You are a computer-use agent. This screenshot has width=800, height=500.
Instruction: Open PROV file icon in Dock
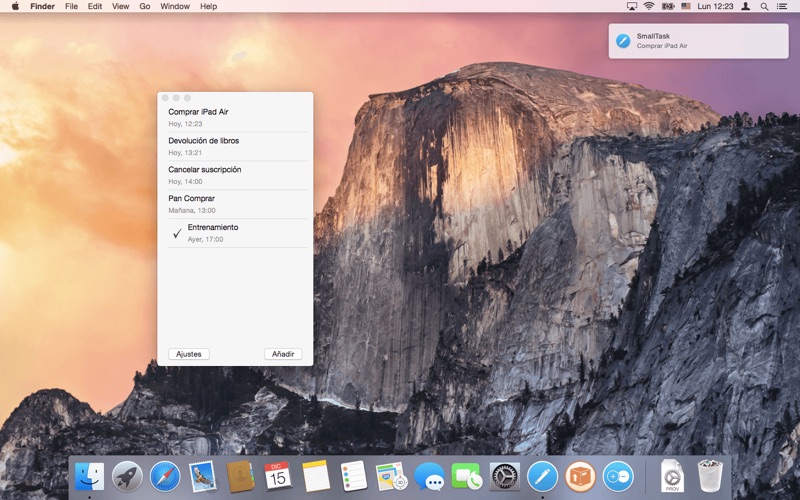[x=672, y=477]
